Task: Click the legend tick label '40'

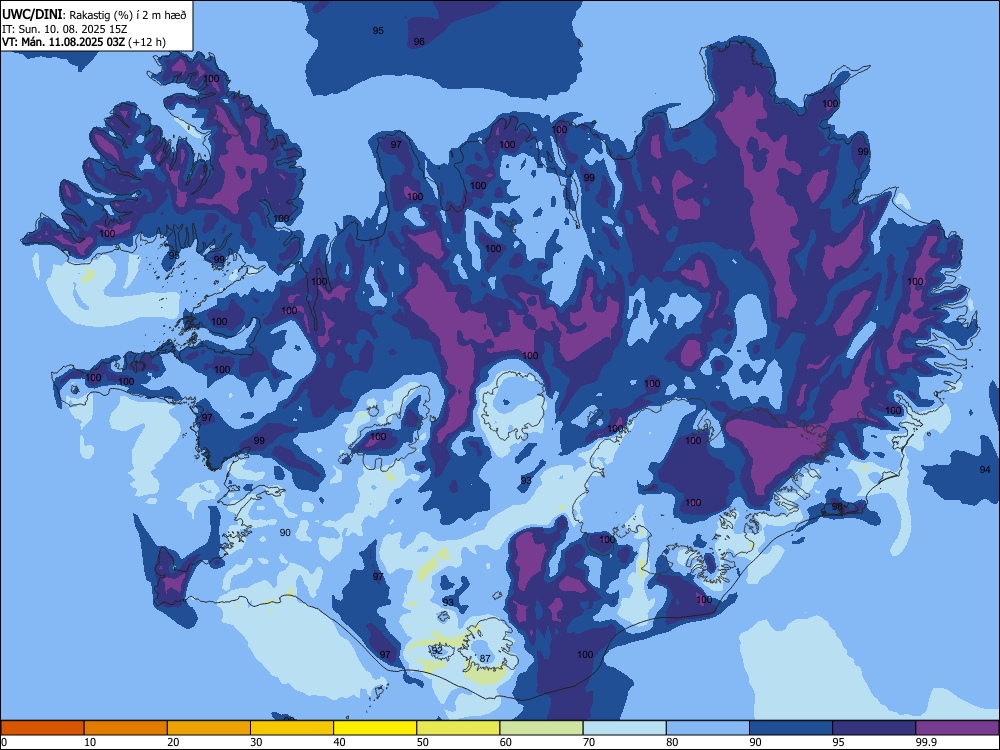Action: (339, 742)
